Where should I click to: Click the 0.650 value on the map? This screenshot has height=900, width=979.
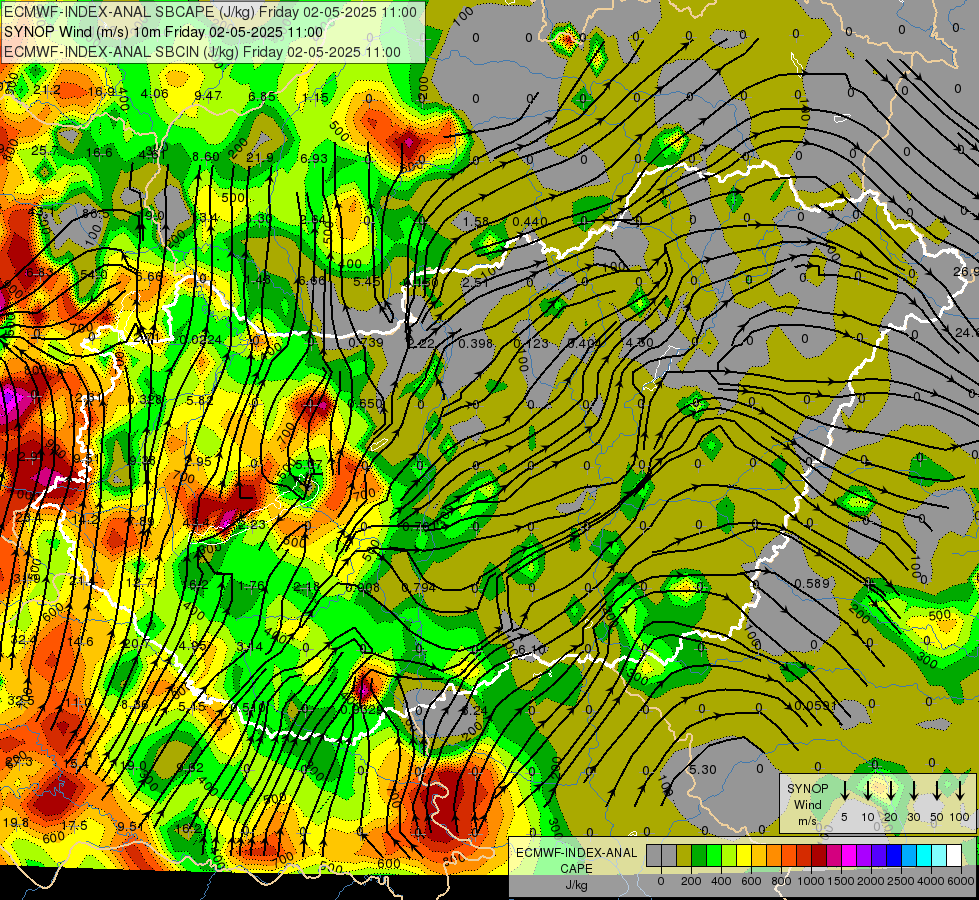tap(365, 403)
